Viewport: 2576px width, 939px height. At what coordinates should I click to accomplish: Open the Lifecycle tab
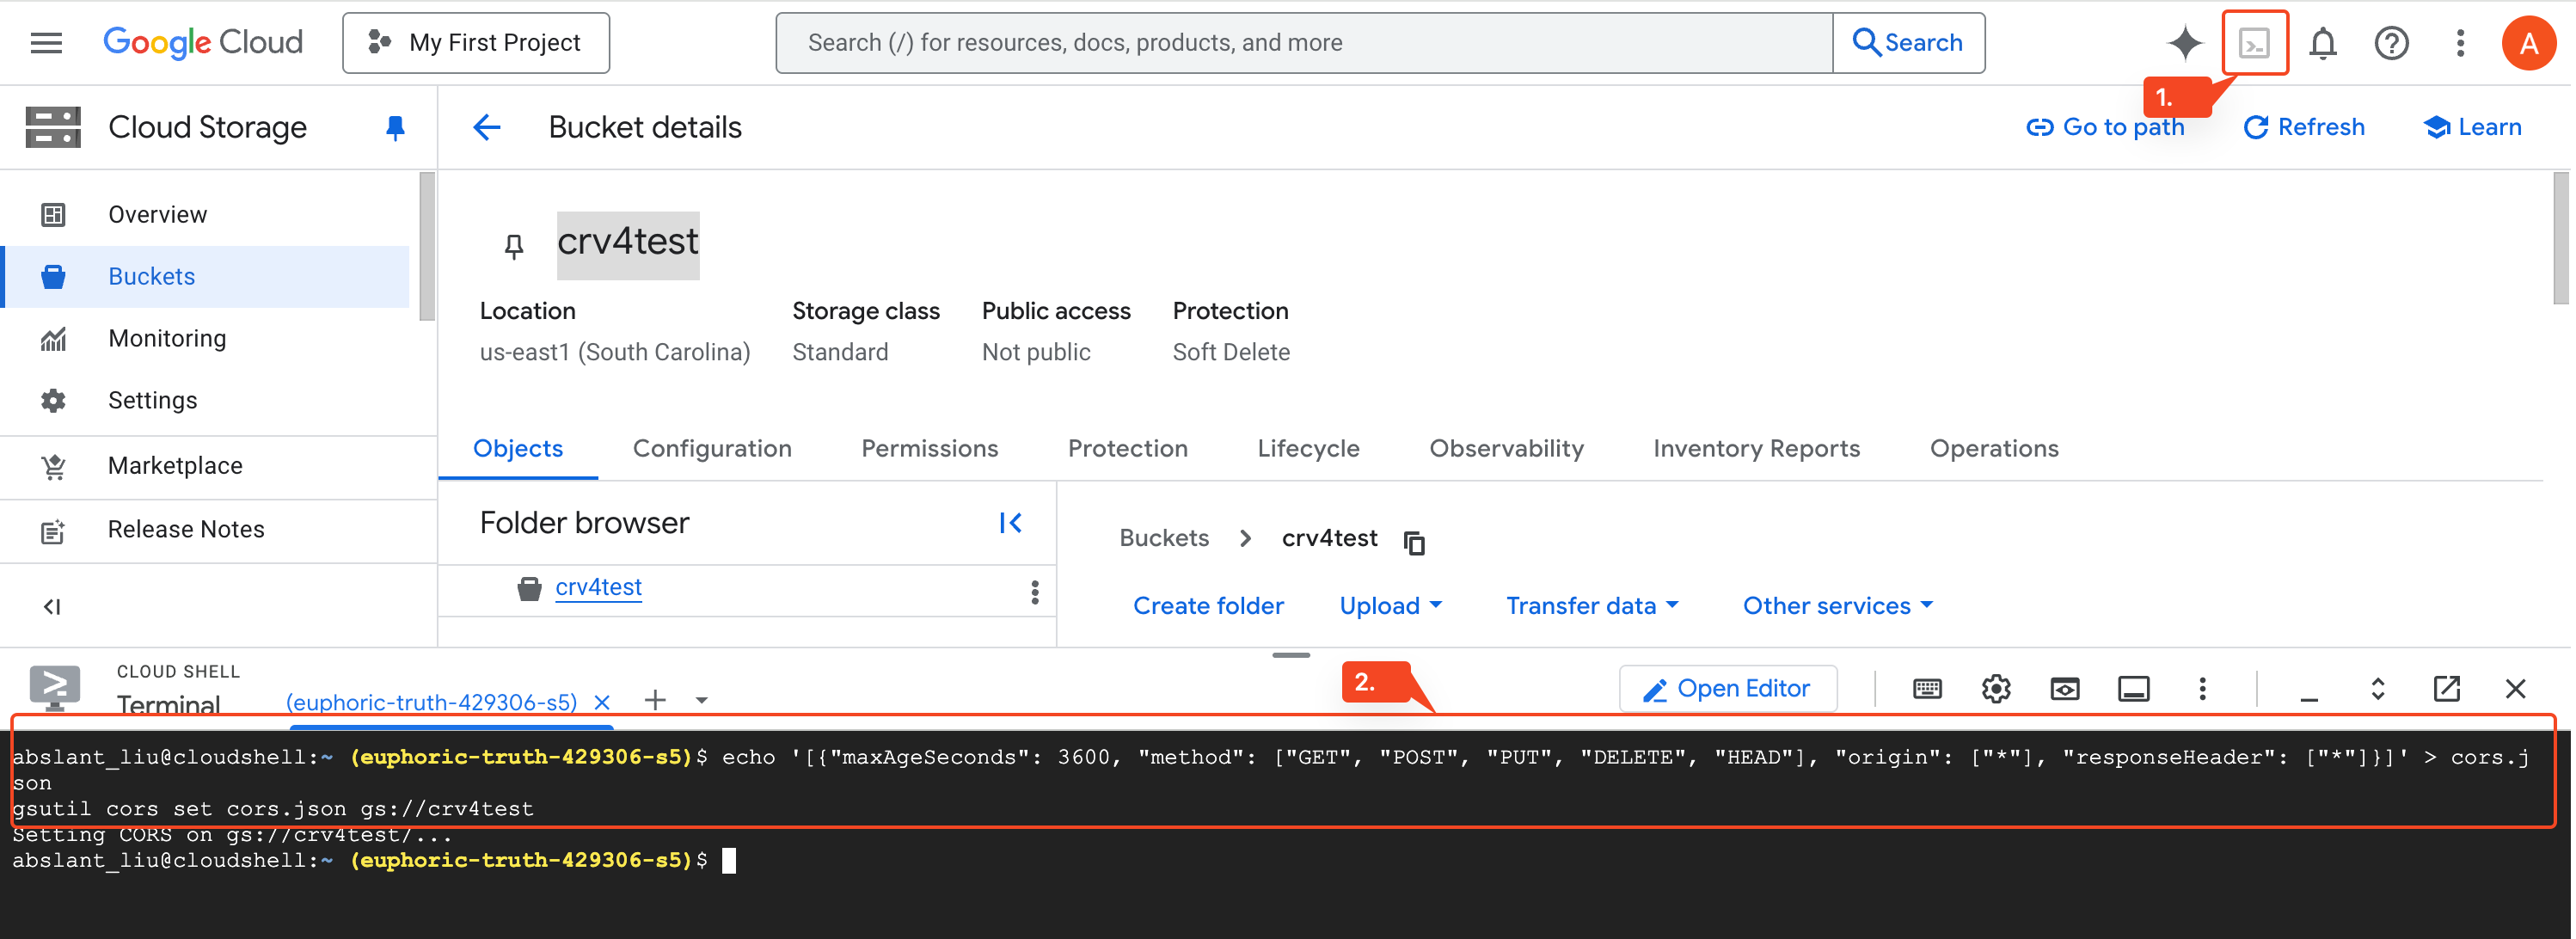(1308, 448)
